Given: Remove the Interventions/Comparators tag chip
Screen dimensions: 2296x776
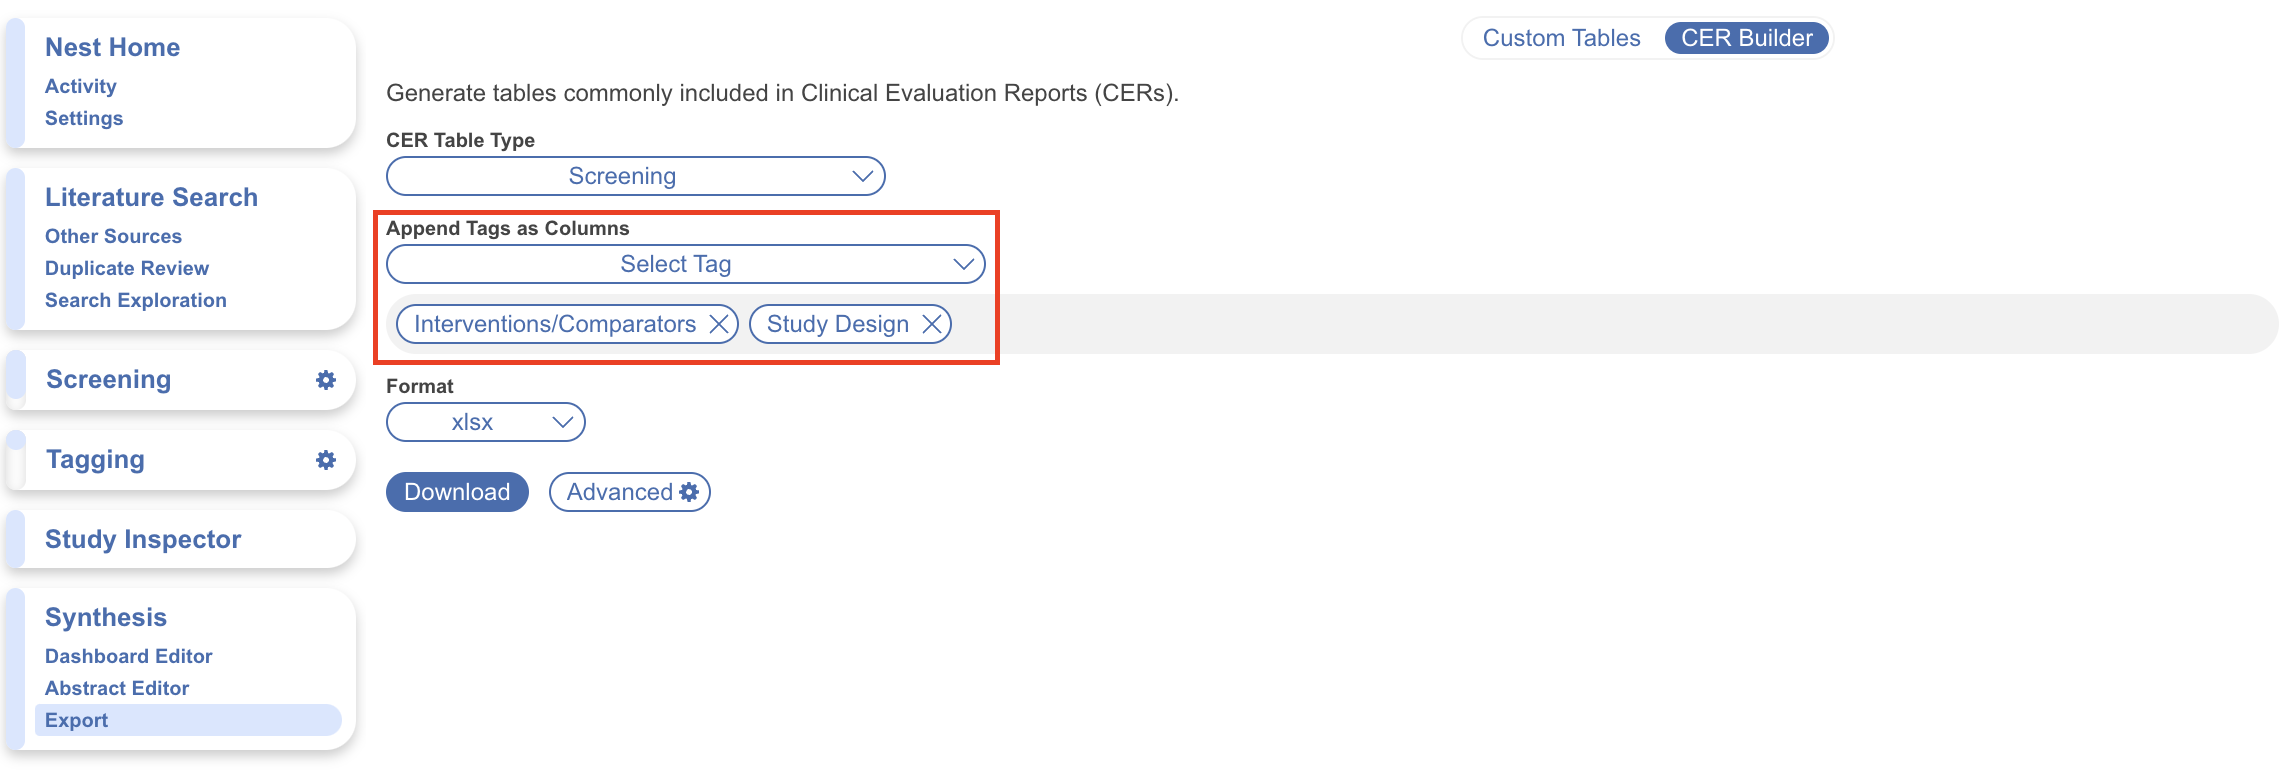Looking at the screenshot, I should 719,324.
